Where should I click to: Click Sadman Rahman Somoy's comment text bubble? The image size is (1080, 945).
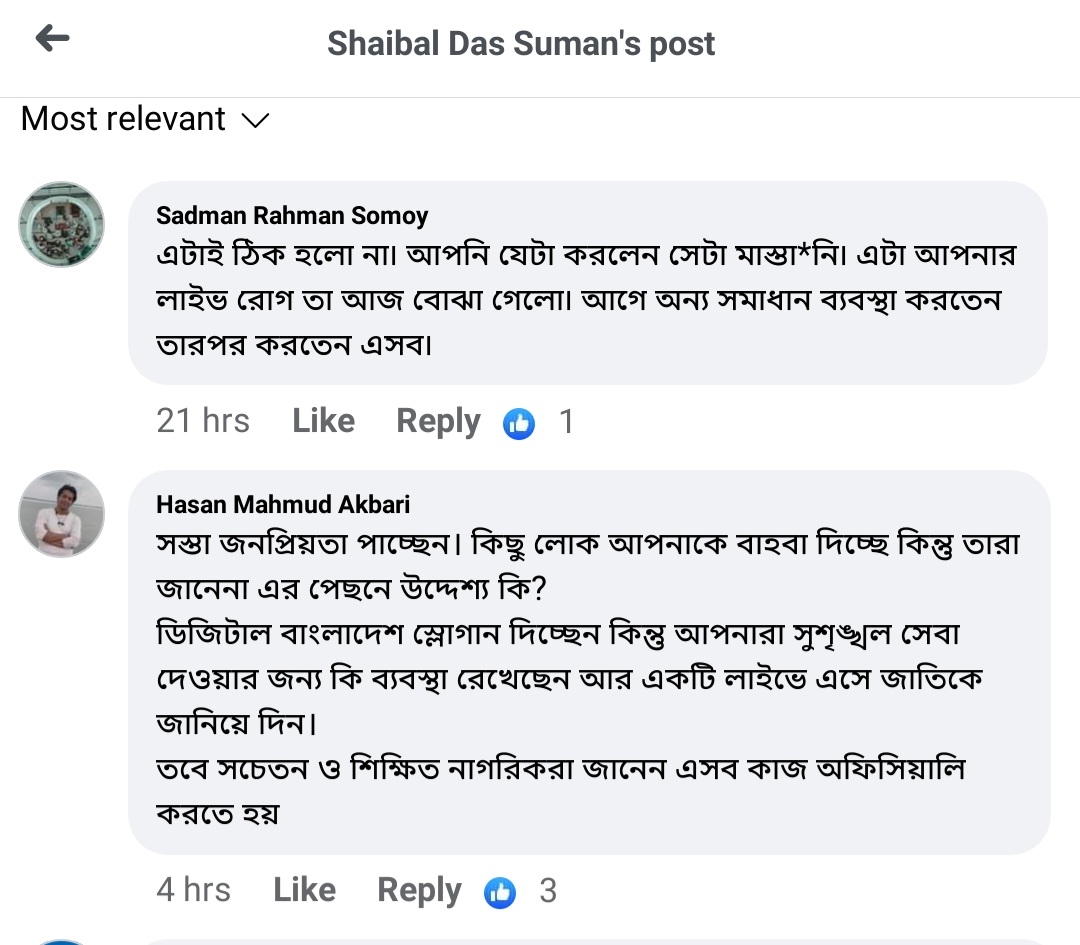pyautogui.click(x=587, y=300)
